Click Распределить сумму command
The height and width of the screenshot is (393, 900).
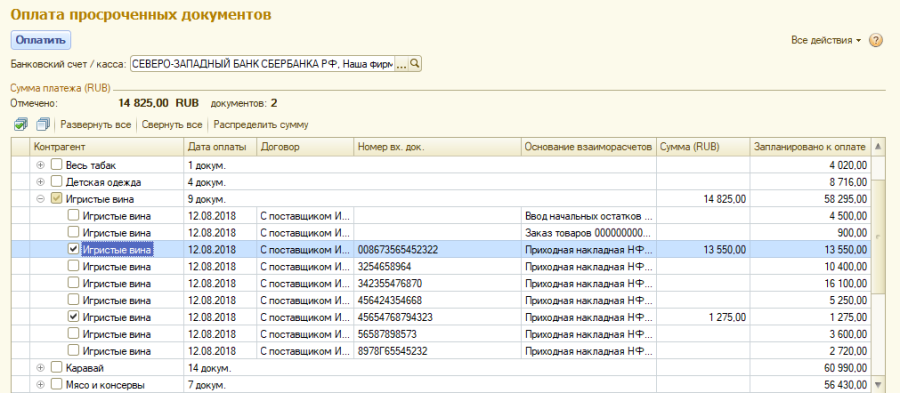click(x=261, y=124)
